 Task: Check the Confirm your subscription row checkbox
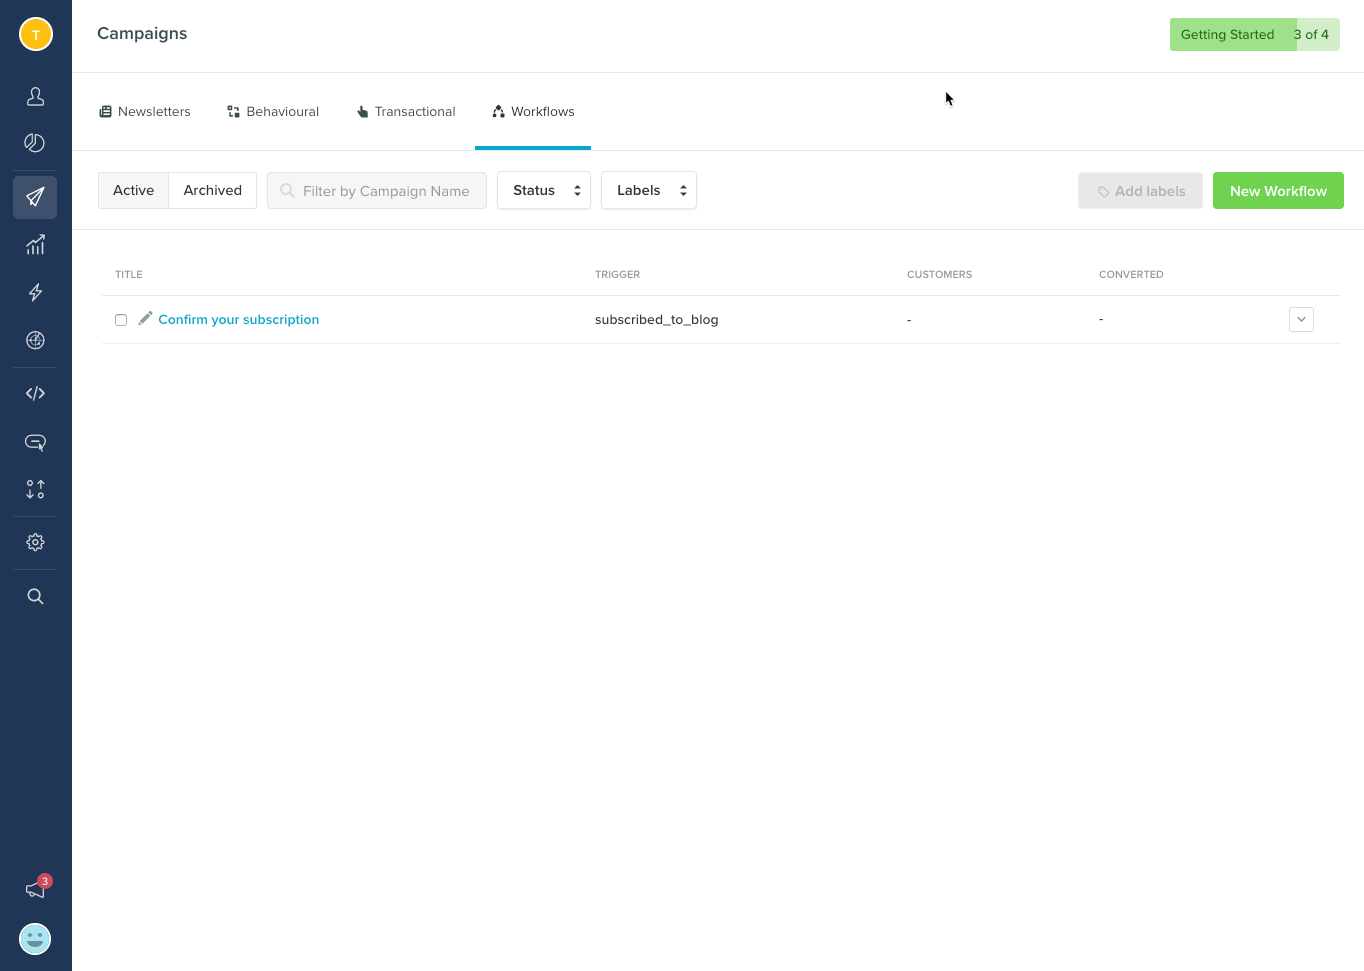(x=121, y=319)
